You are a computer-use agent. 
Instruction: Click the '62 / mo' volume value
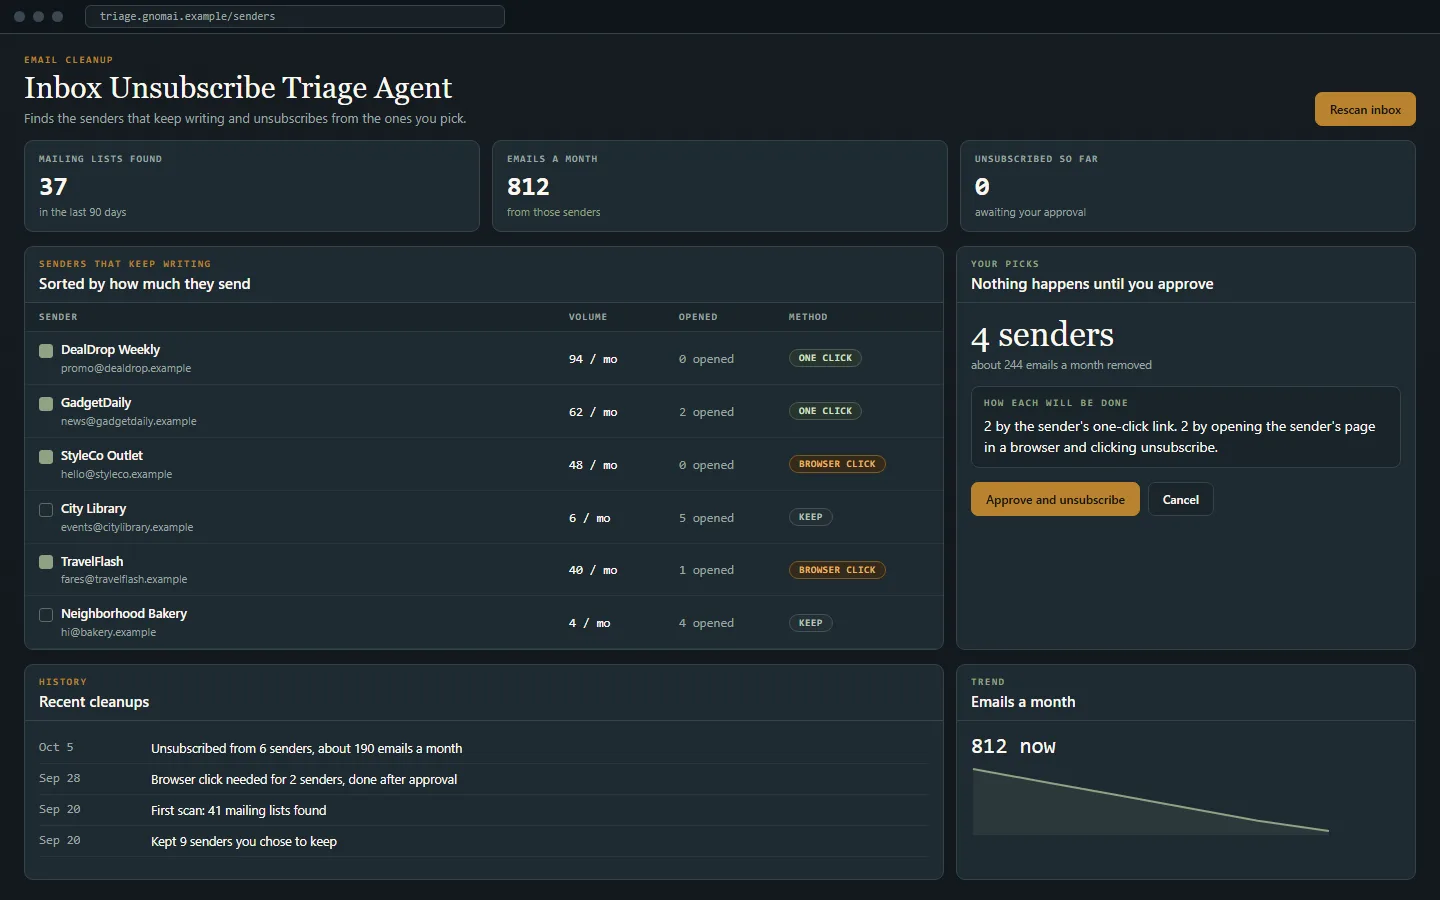593,412
